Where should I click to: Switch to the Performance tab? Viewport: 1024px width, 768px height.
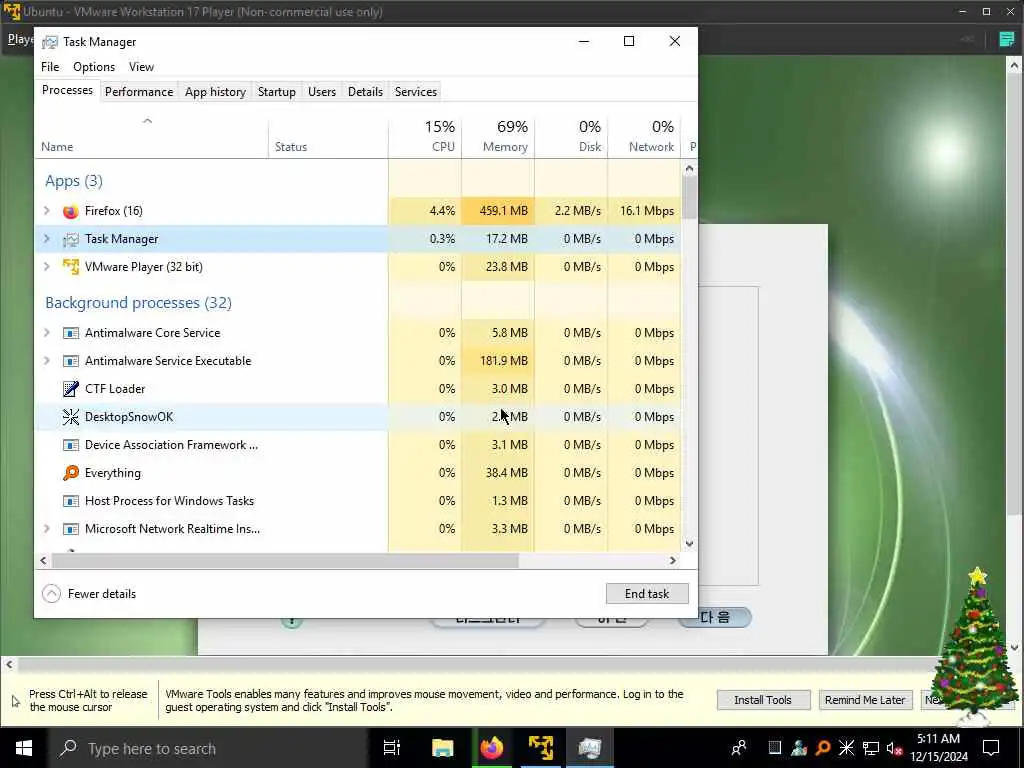click(x=139, y=92)
